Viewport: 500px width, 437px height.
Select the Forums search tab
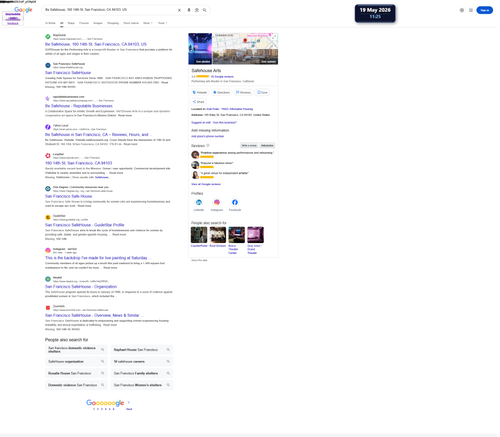coord(84,23)
